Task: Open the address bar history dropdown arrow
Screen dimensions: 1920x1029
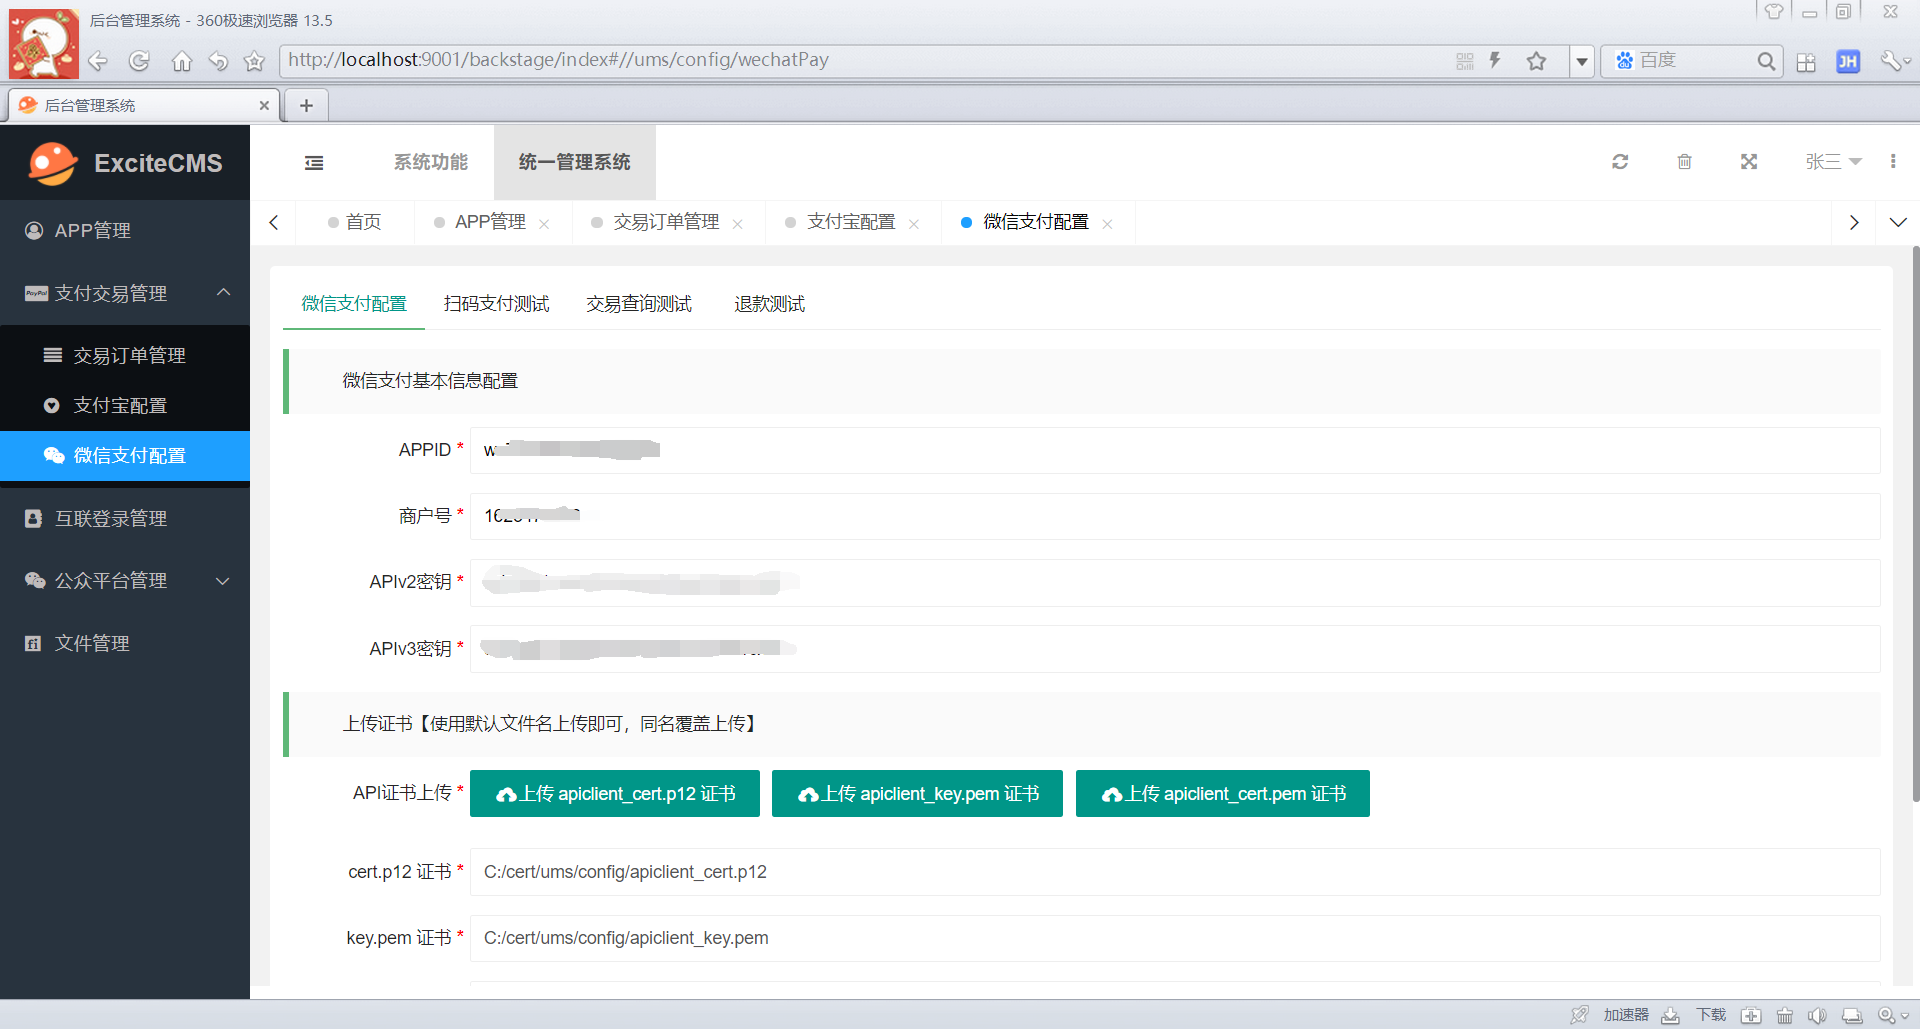Action: point(1582,61)
